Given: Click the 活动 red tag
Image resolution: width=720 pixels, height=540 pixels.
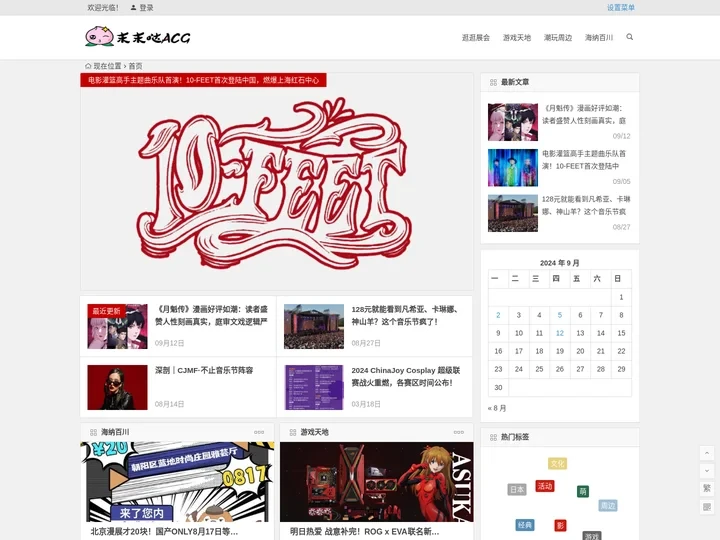Looking at the screenshot, I should (545, 486).
